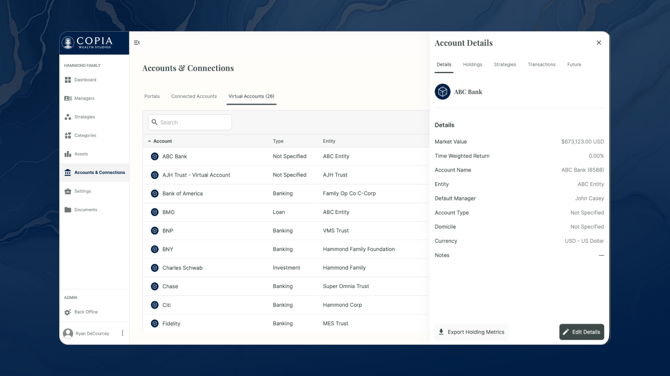Click the AJH Trust - Virtual Account row icon
The image size is (670, 376).
click(155, 175)
